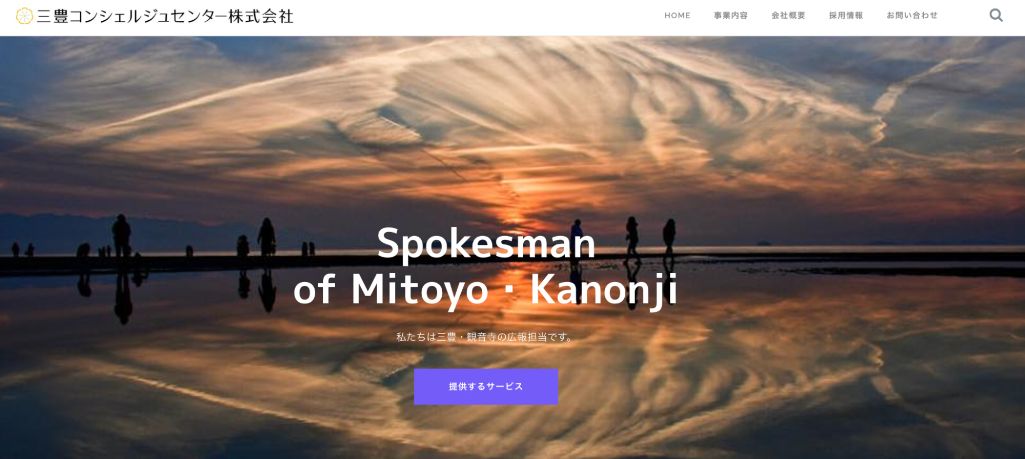Go to the HOME menu item

[677, 16]
